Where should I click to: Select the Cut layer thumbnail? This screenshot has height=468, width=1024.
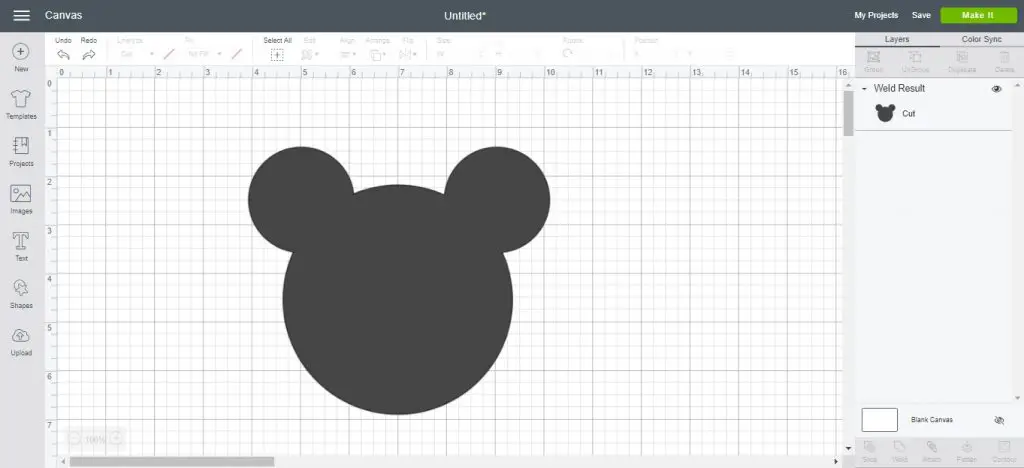point(885,113)
